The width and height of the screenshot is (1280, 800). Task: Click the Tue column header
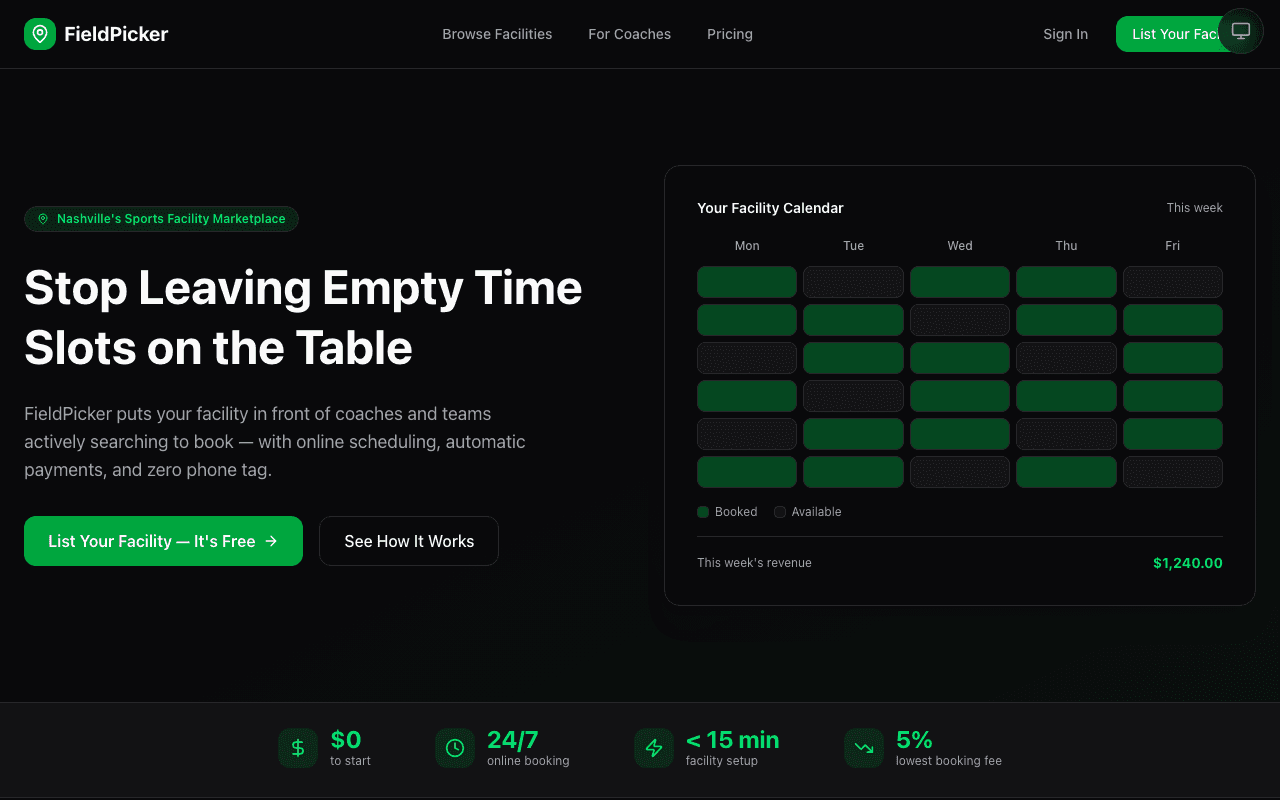tap(853, 246)
